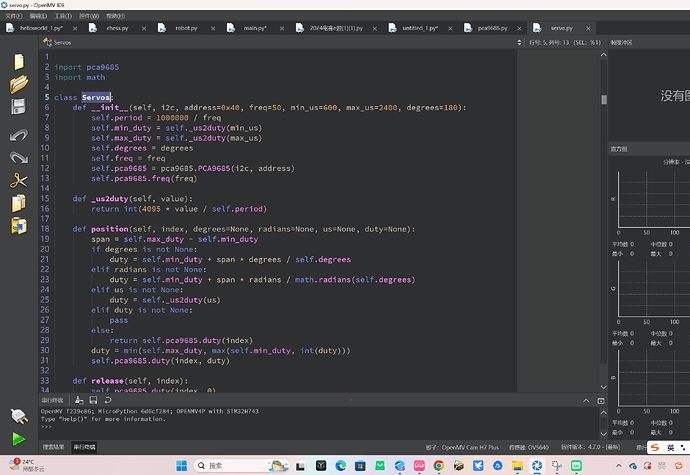The image size is (690, 475).
Task: Open File Explorer from taskbar
Action: pos(518,465)
